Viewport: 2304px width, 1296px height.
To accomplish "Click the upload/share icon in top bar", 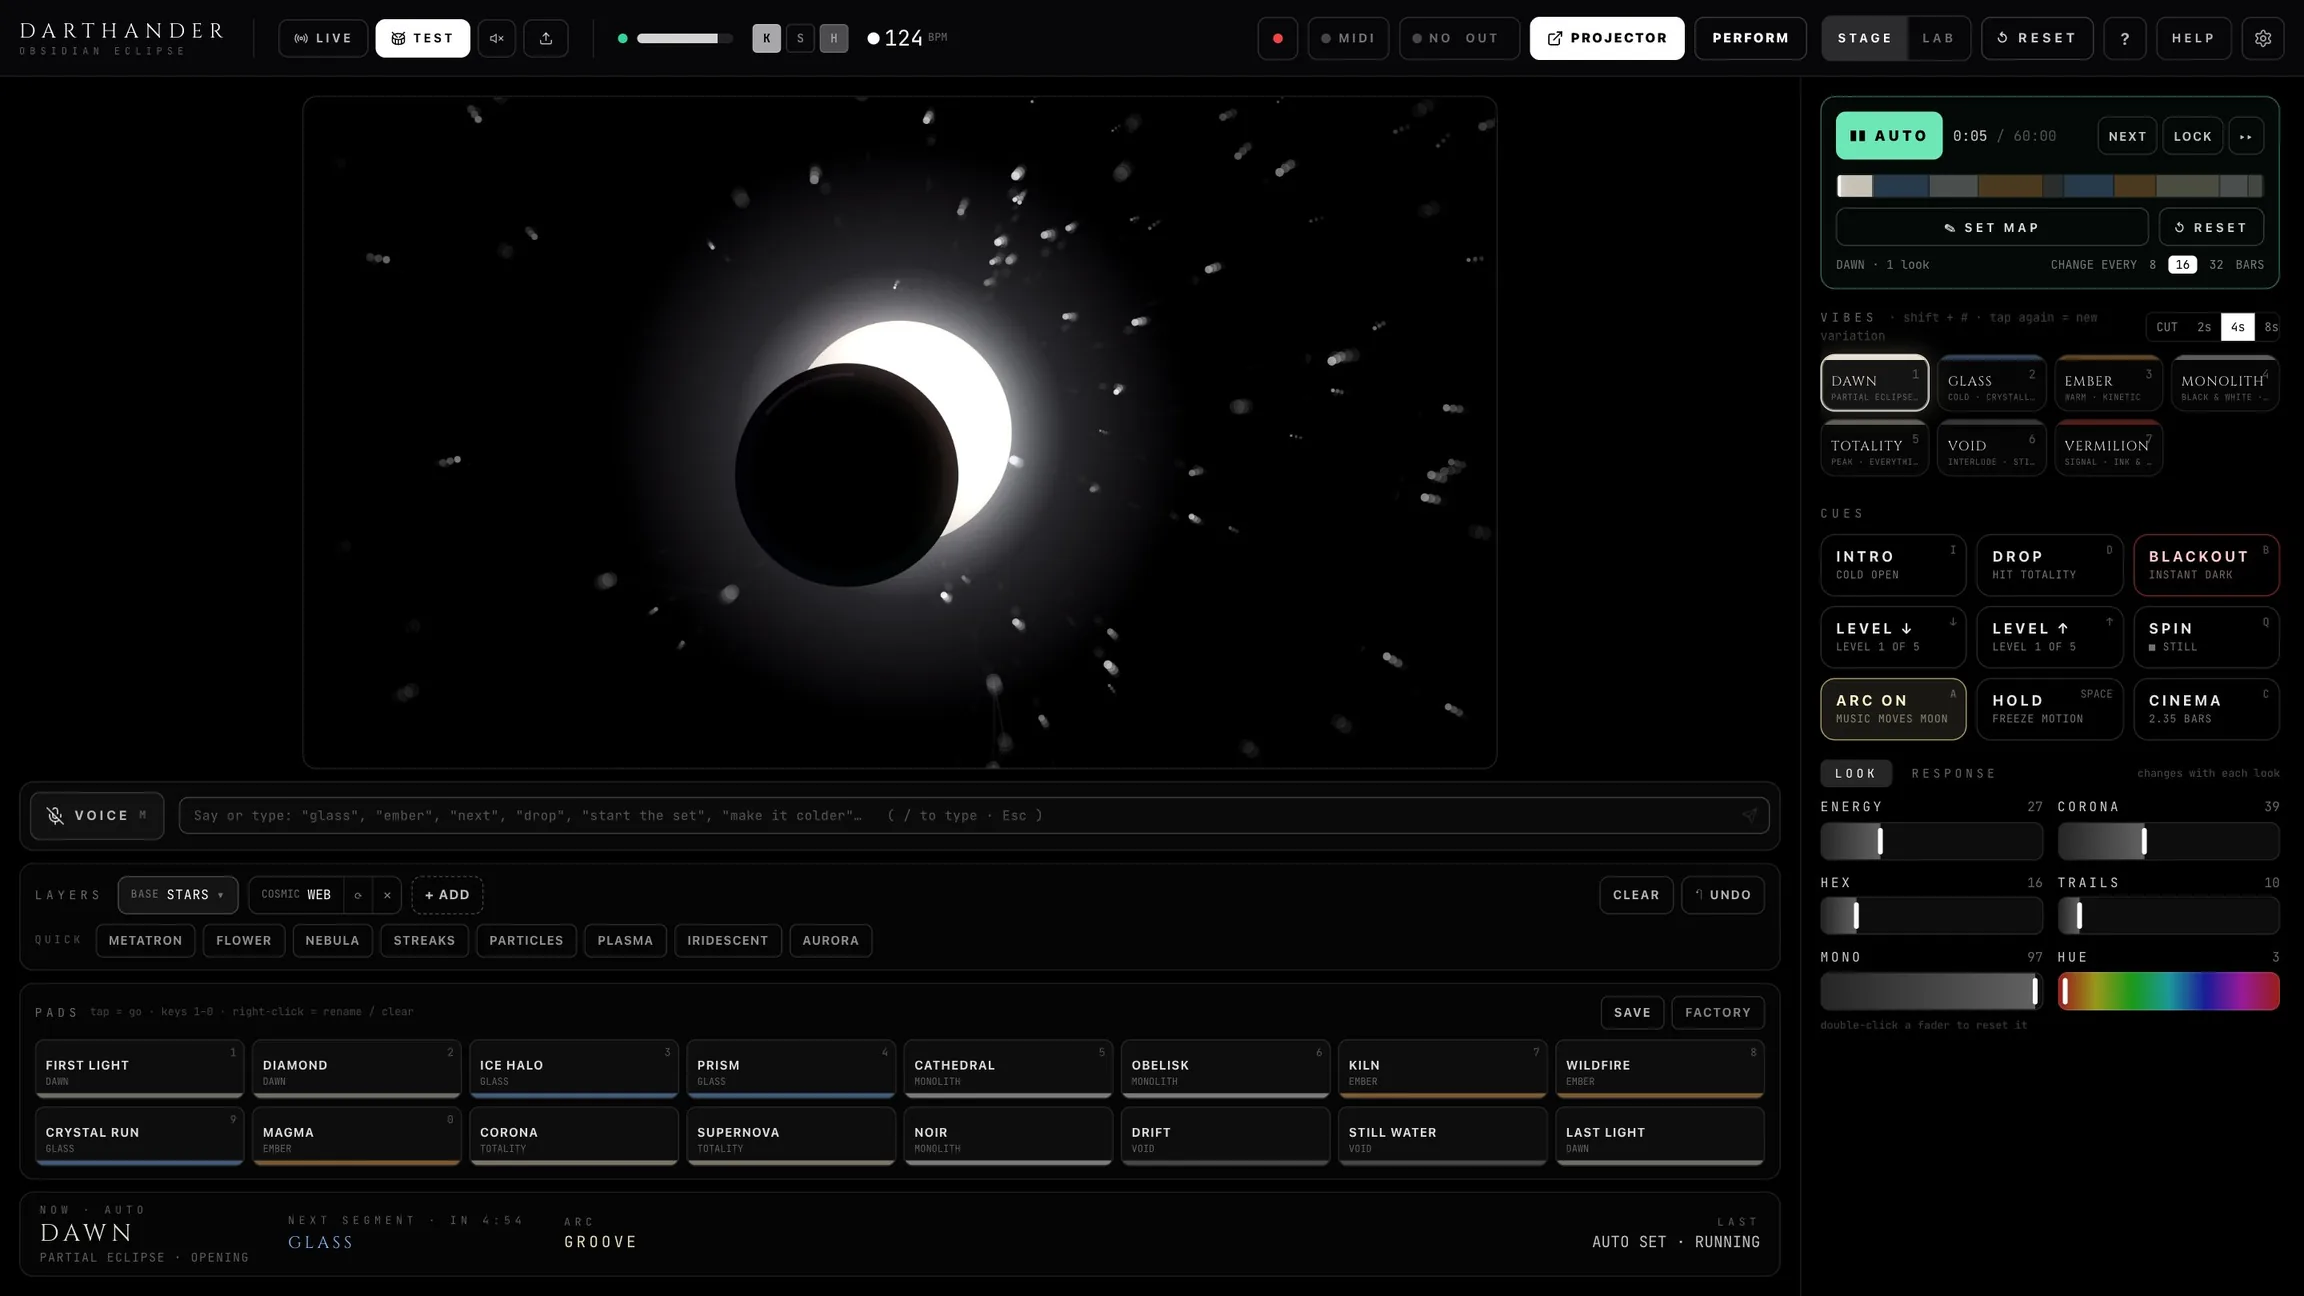I will (x=546, y=38).
